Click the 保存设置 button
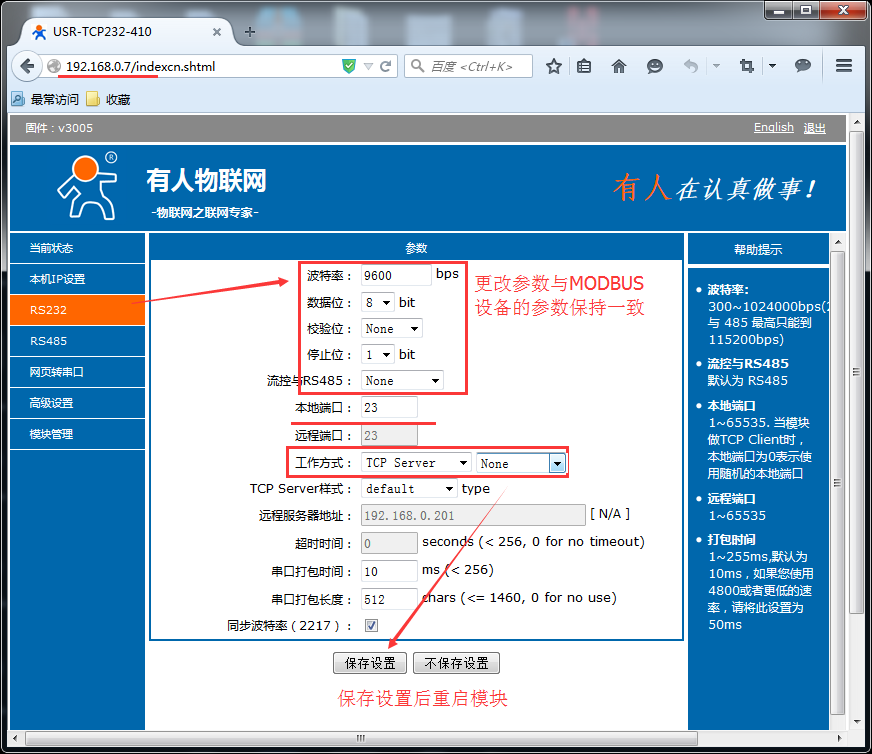Screen dimensions: 872x754 [x=370, y=663]
